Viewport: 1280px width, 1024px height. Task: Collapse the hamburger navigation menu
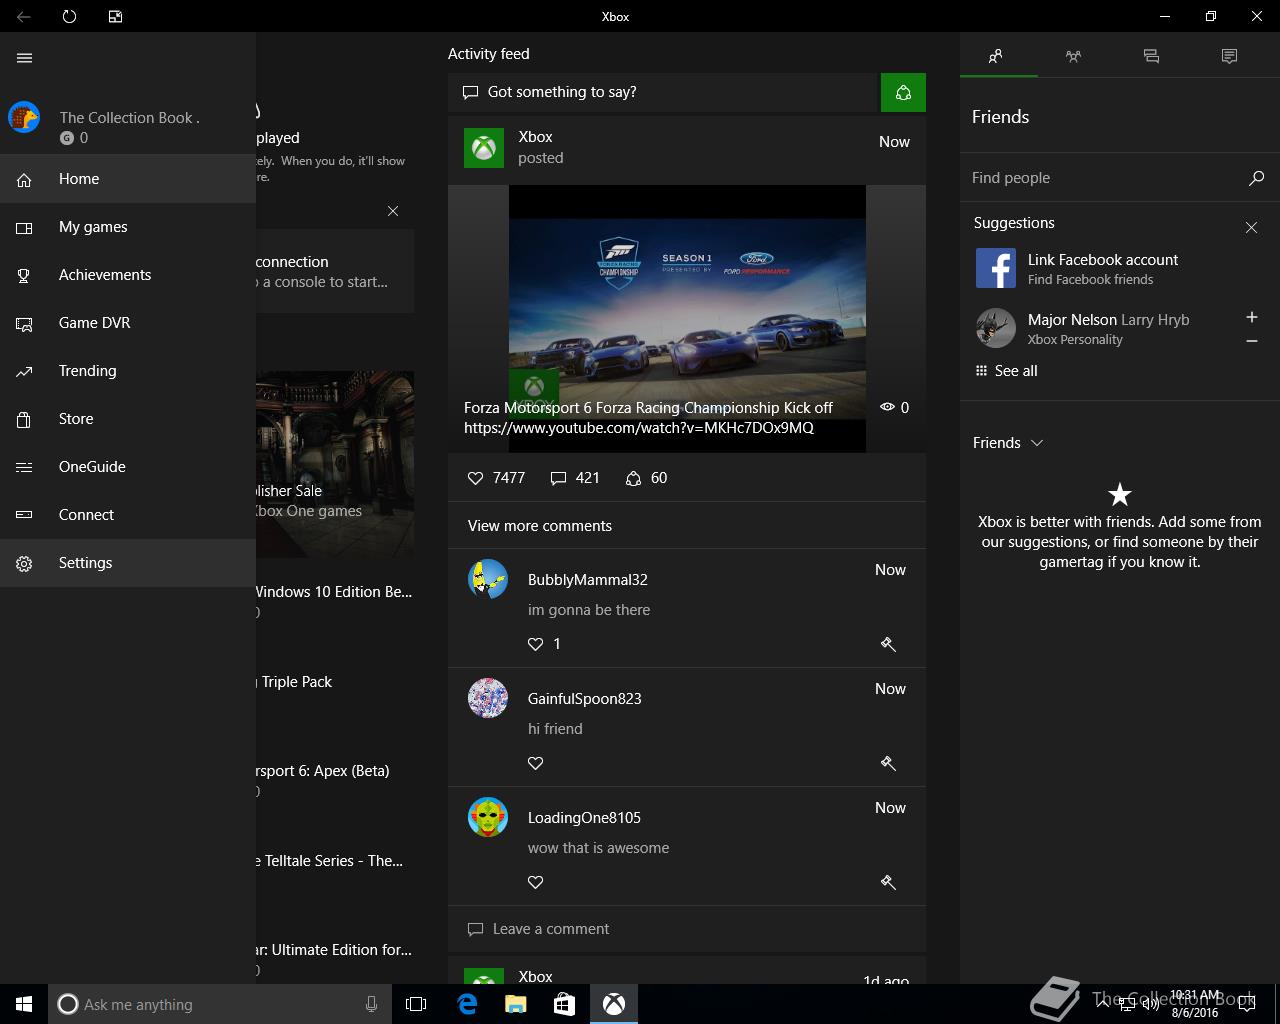[24, 58]
